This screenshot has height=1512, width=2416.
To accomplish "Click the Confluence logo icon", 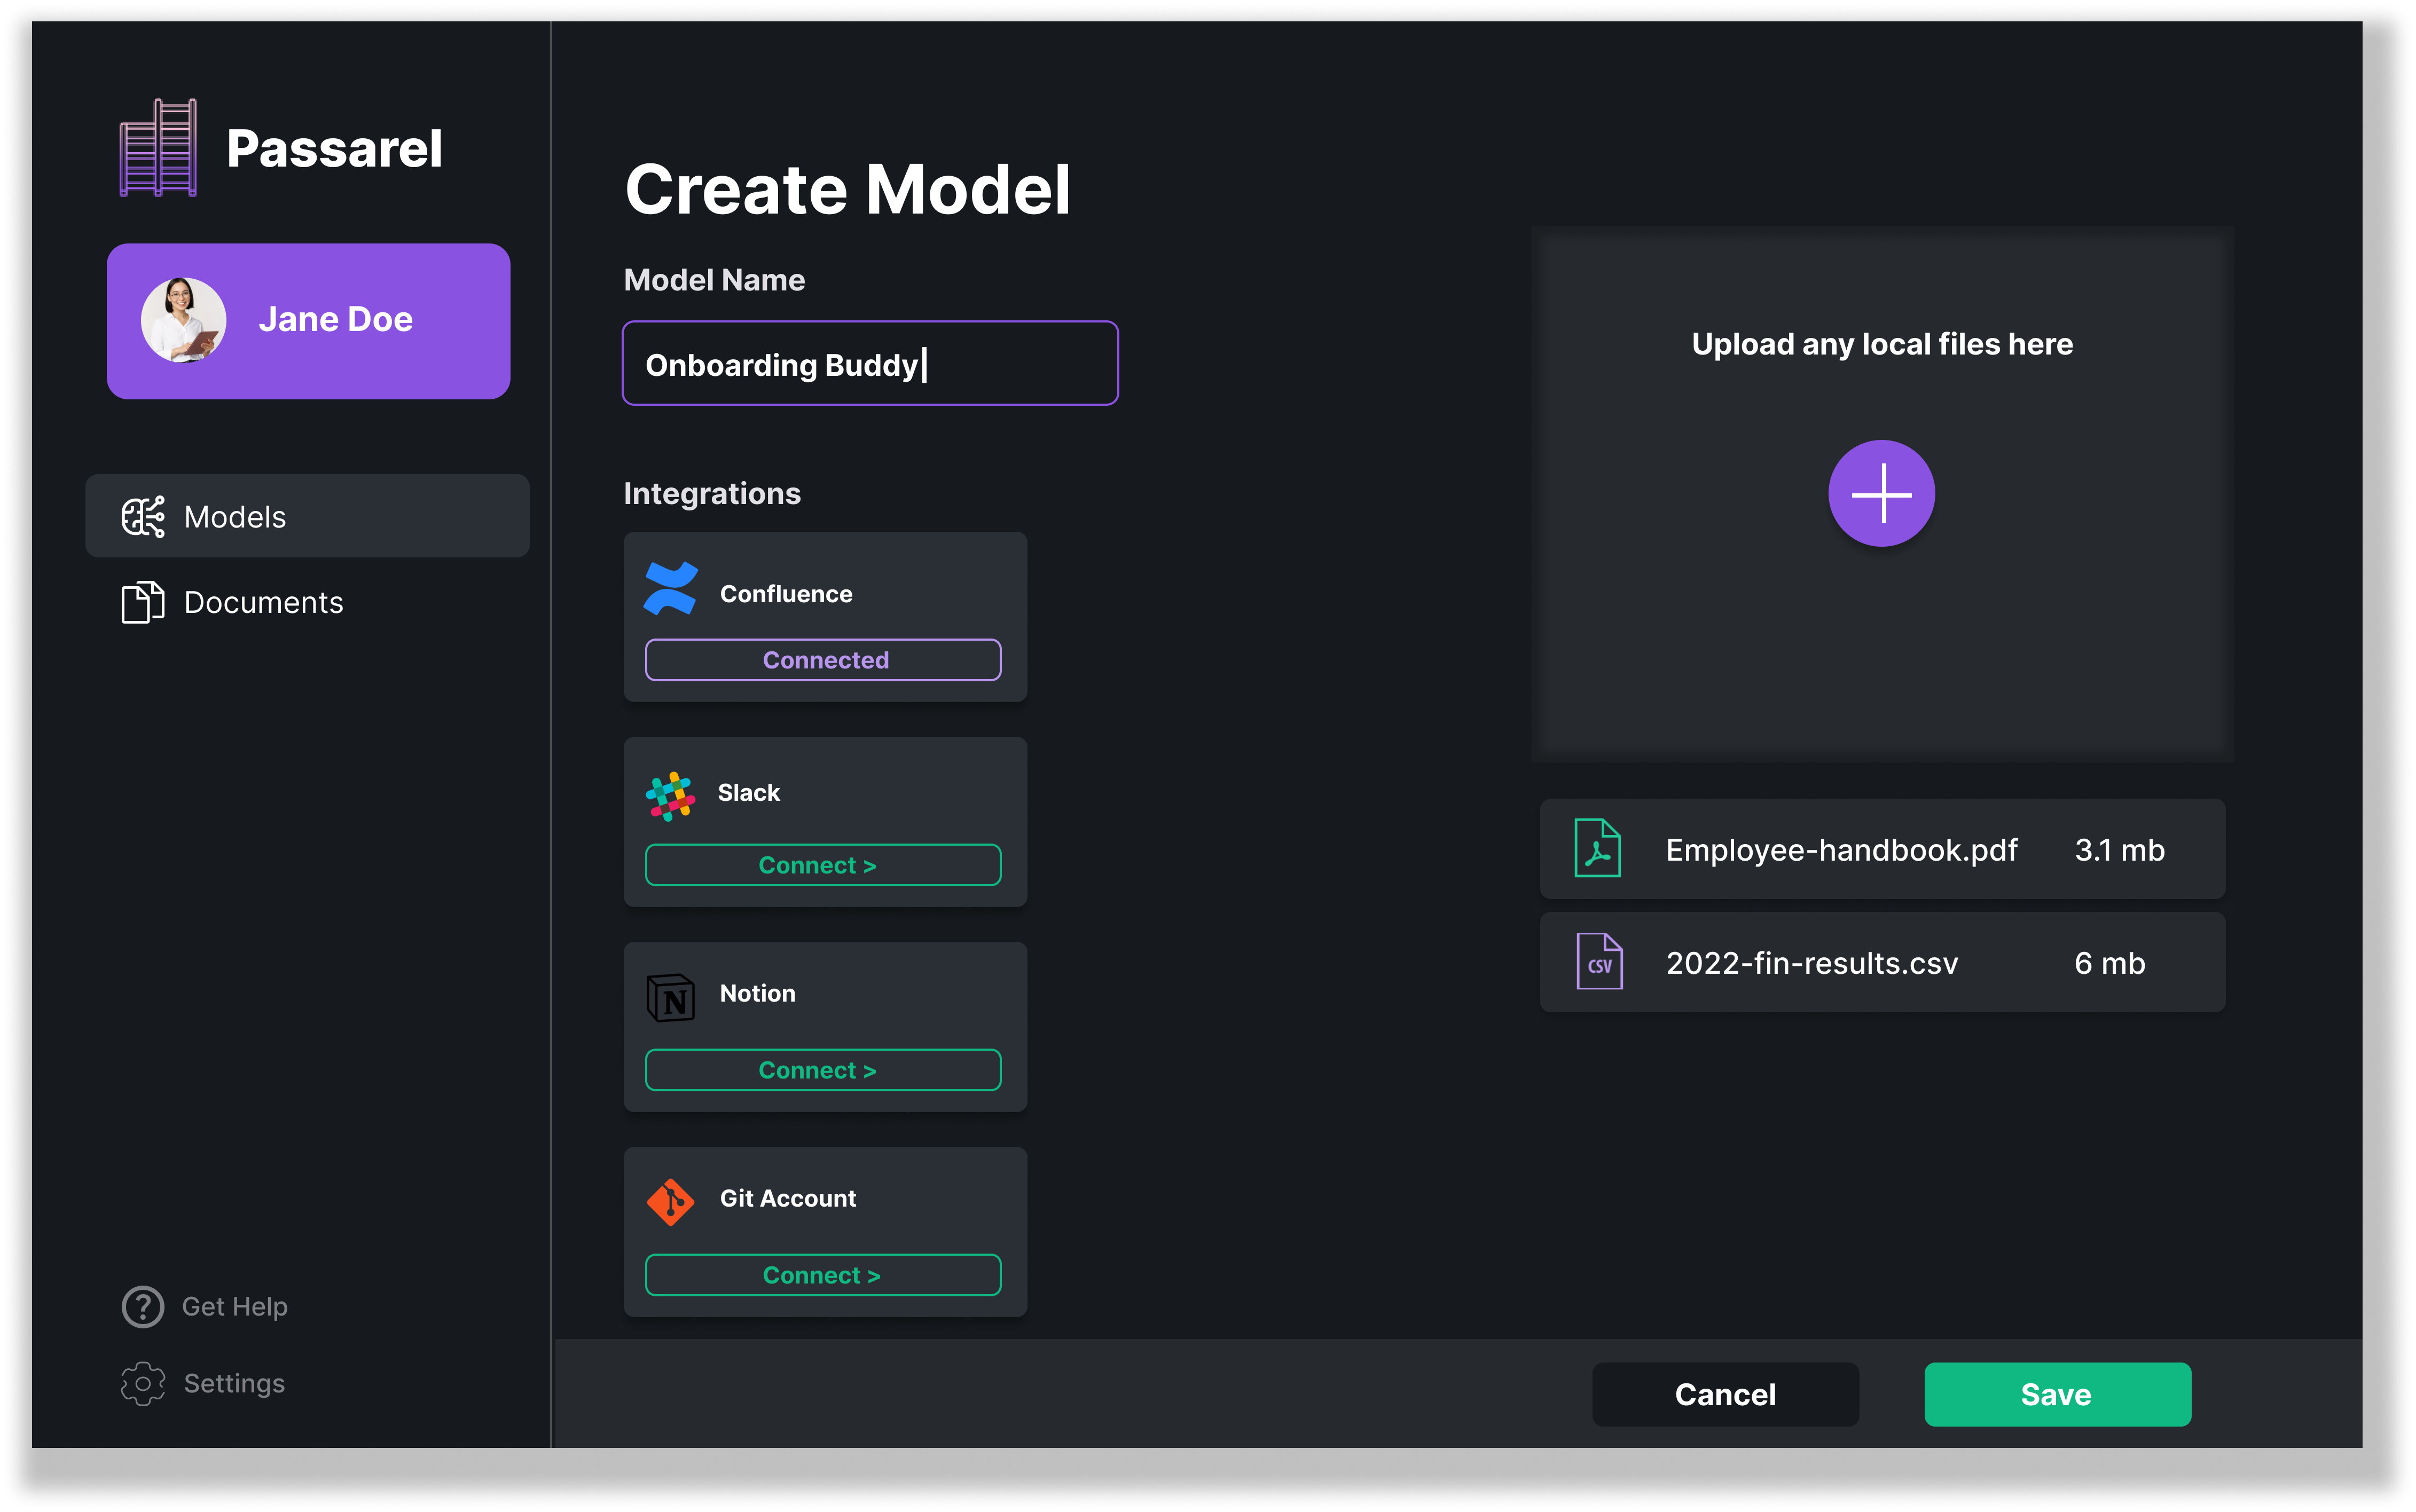I will tap(671, 589).
